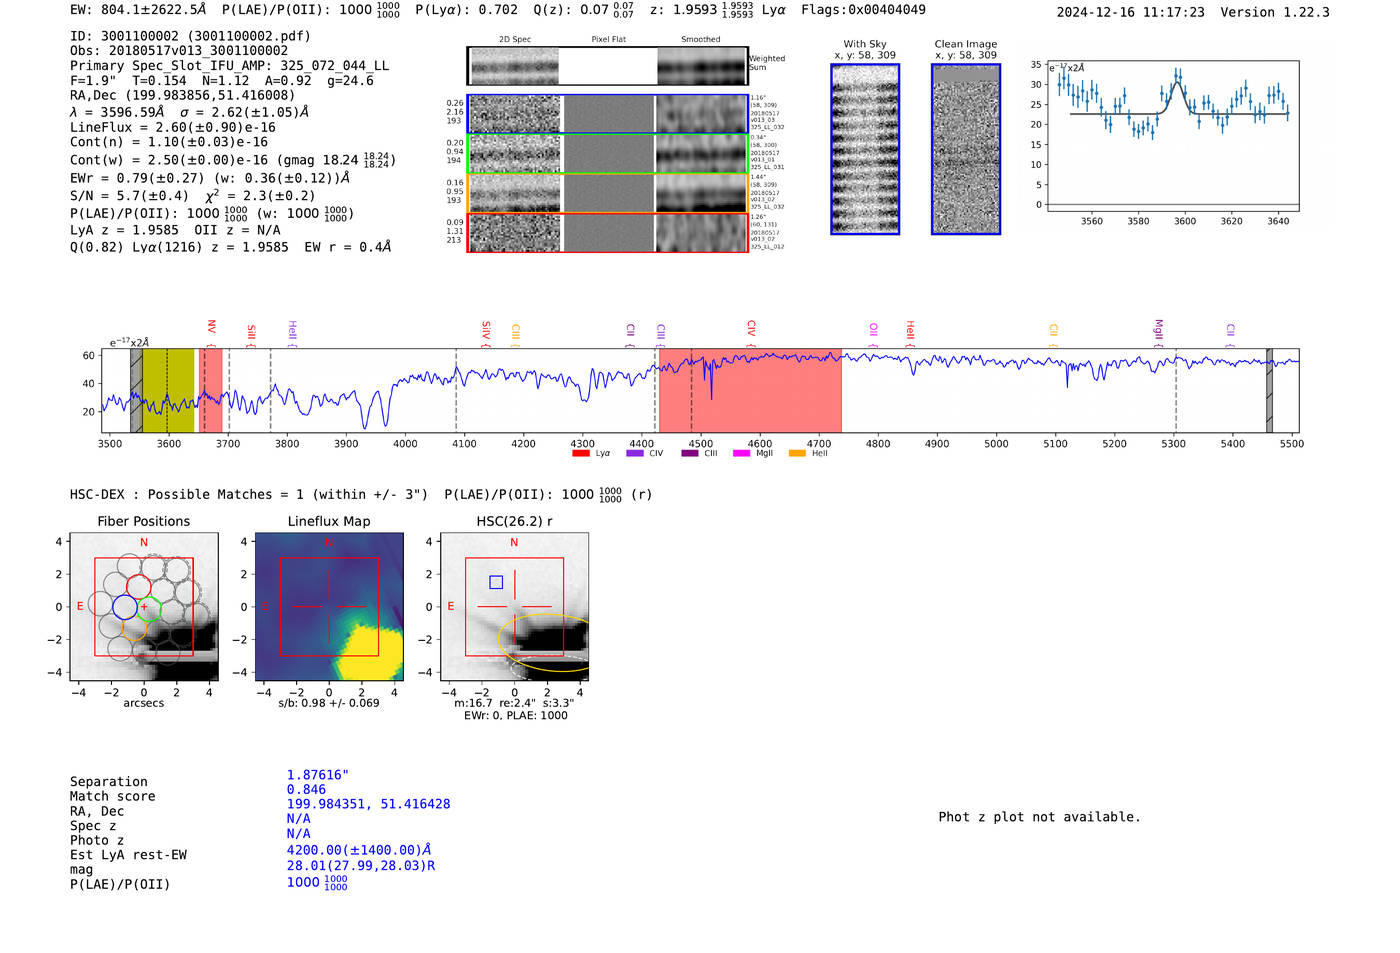Click the SiIV line label above spectrum
The image size is (1400, 953).
[486, 330]
